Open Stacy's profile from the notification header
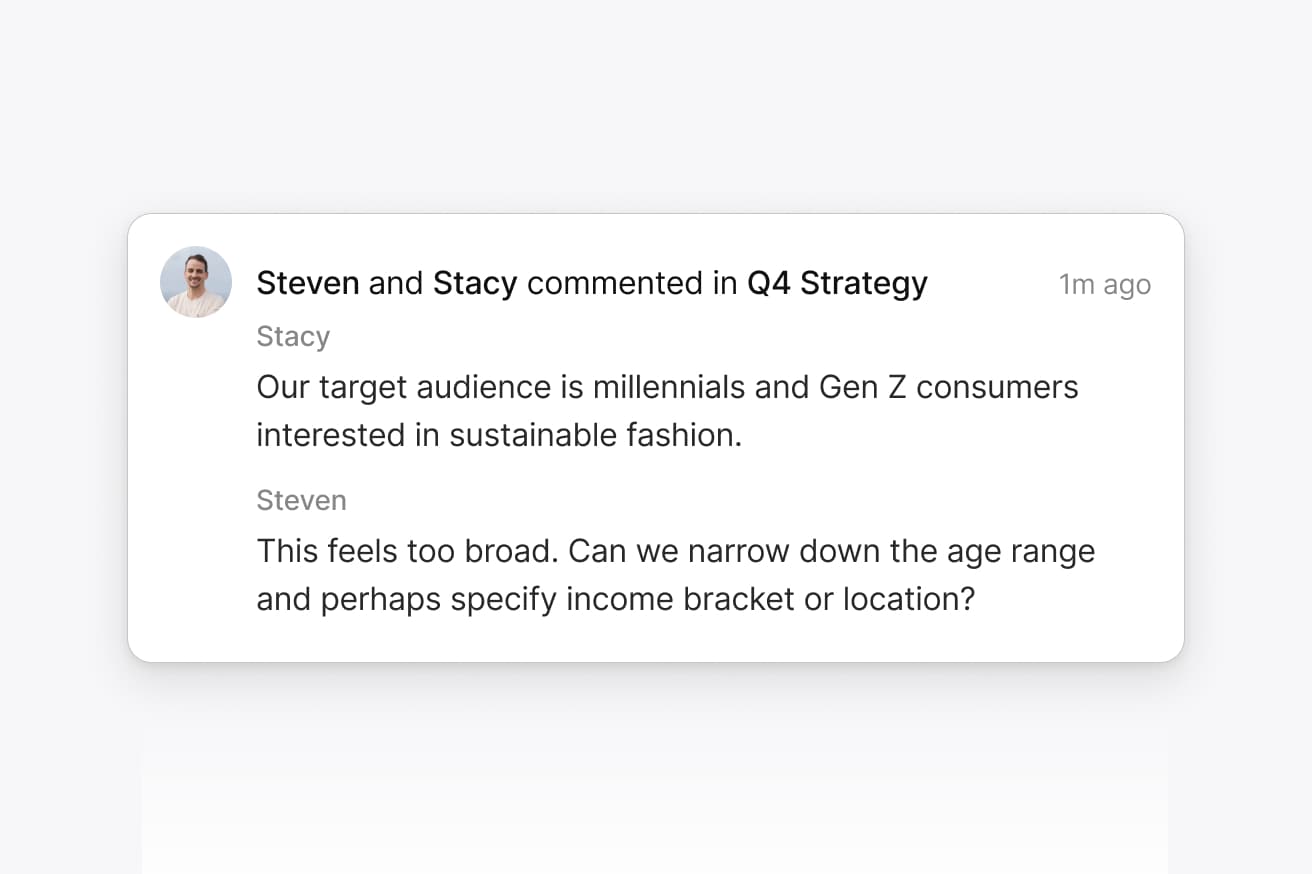Screen dimensions: 1312x874 [474, 284]
